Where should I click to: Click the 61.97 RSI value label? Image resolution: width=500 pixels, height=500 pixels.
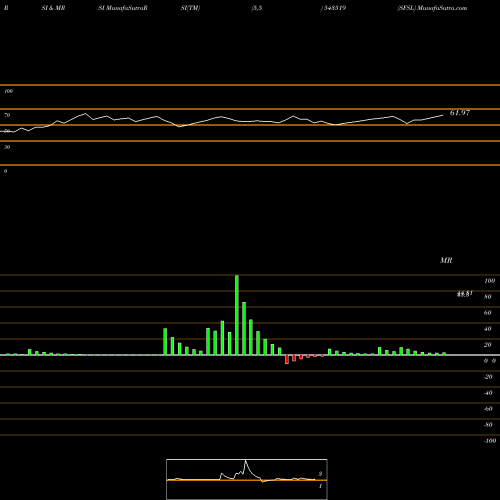(460, 113)
